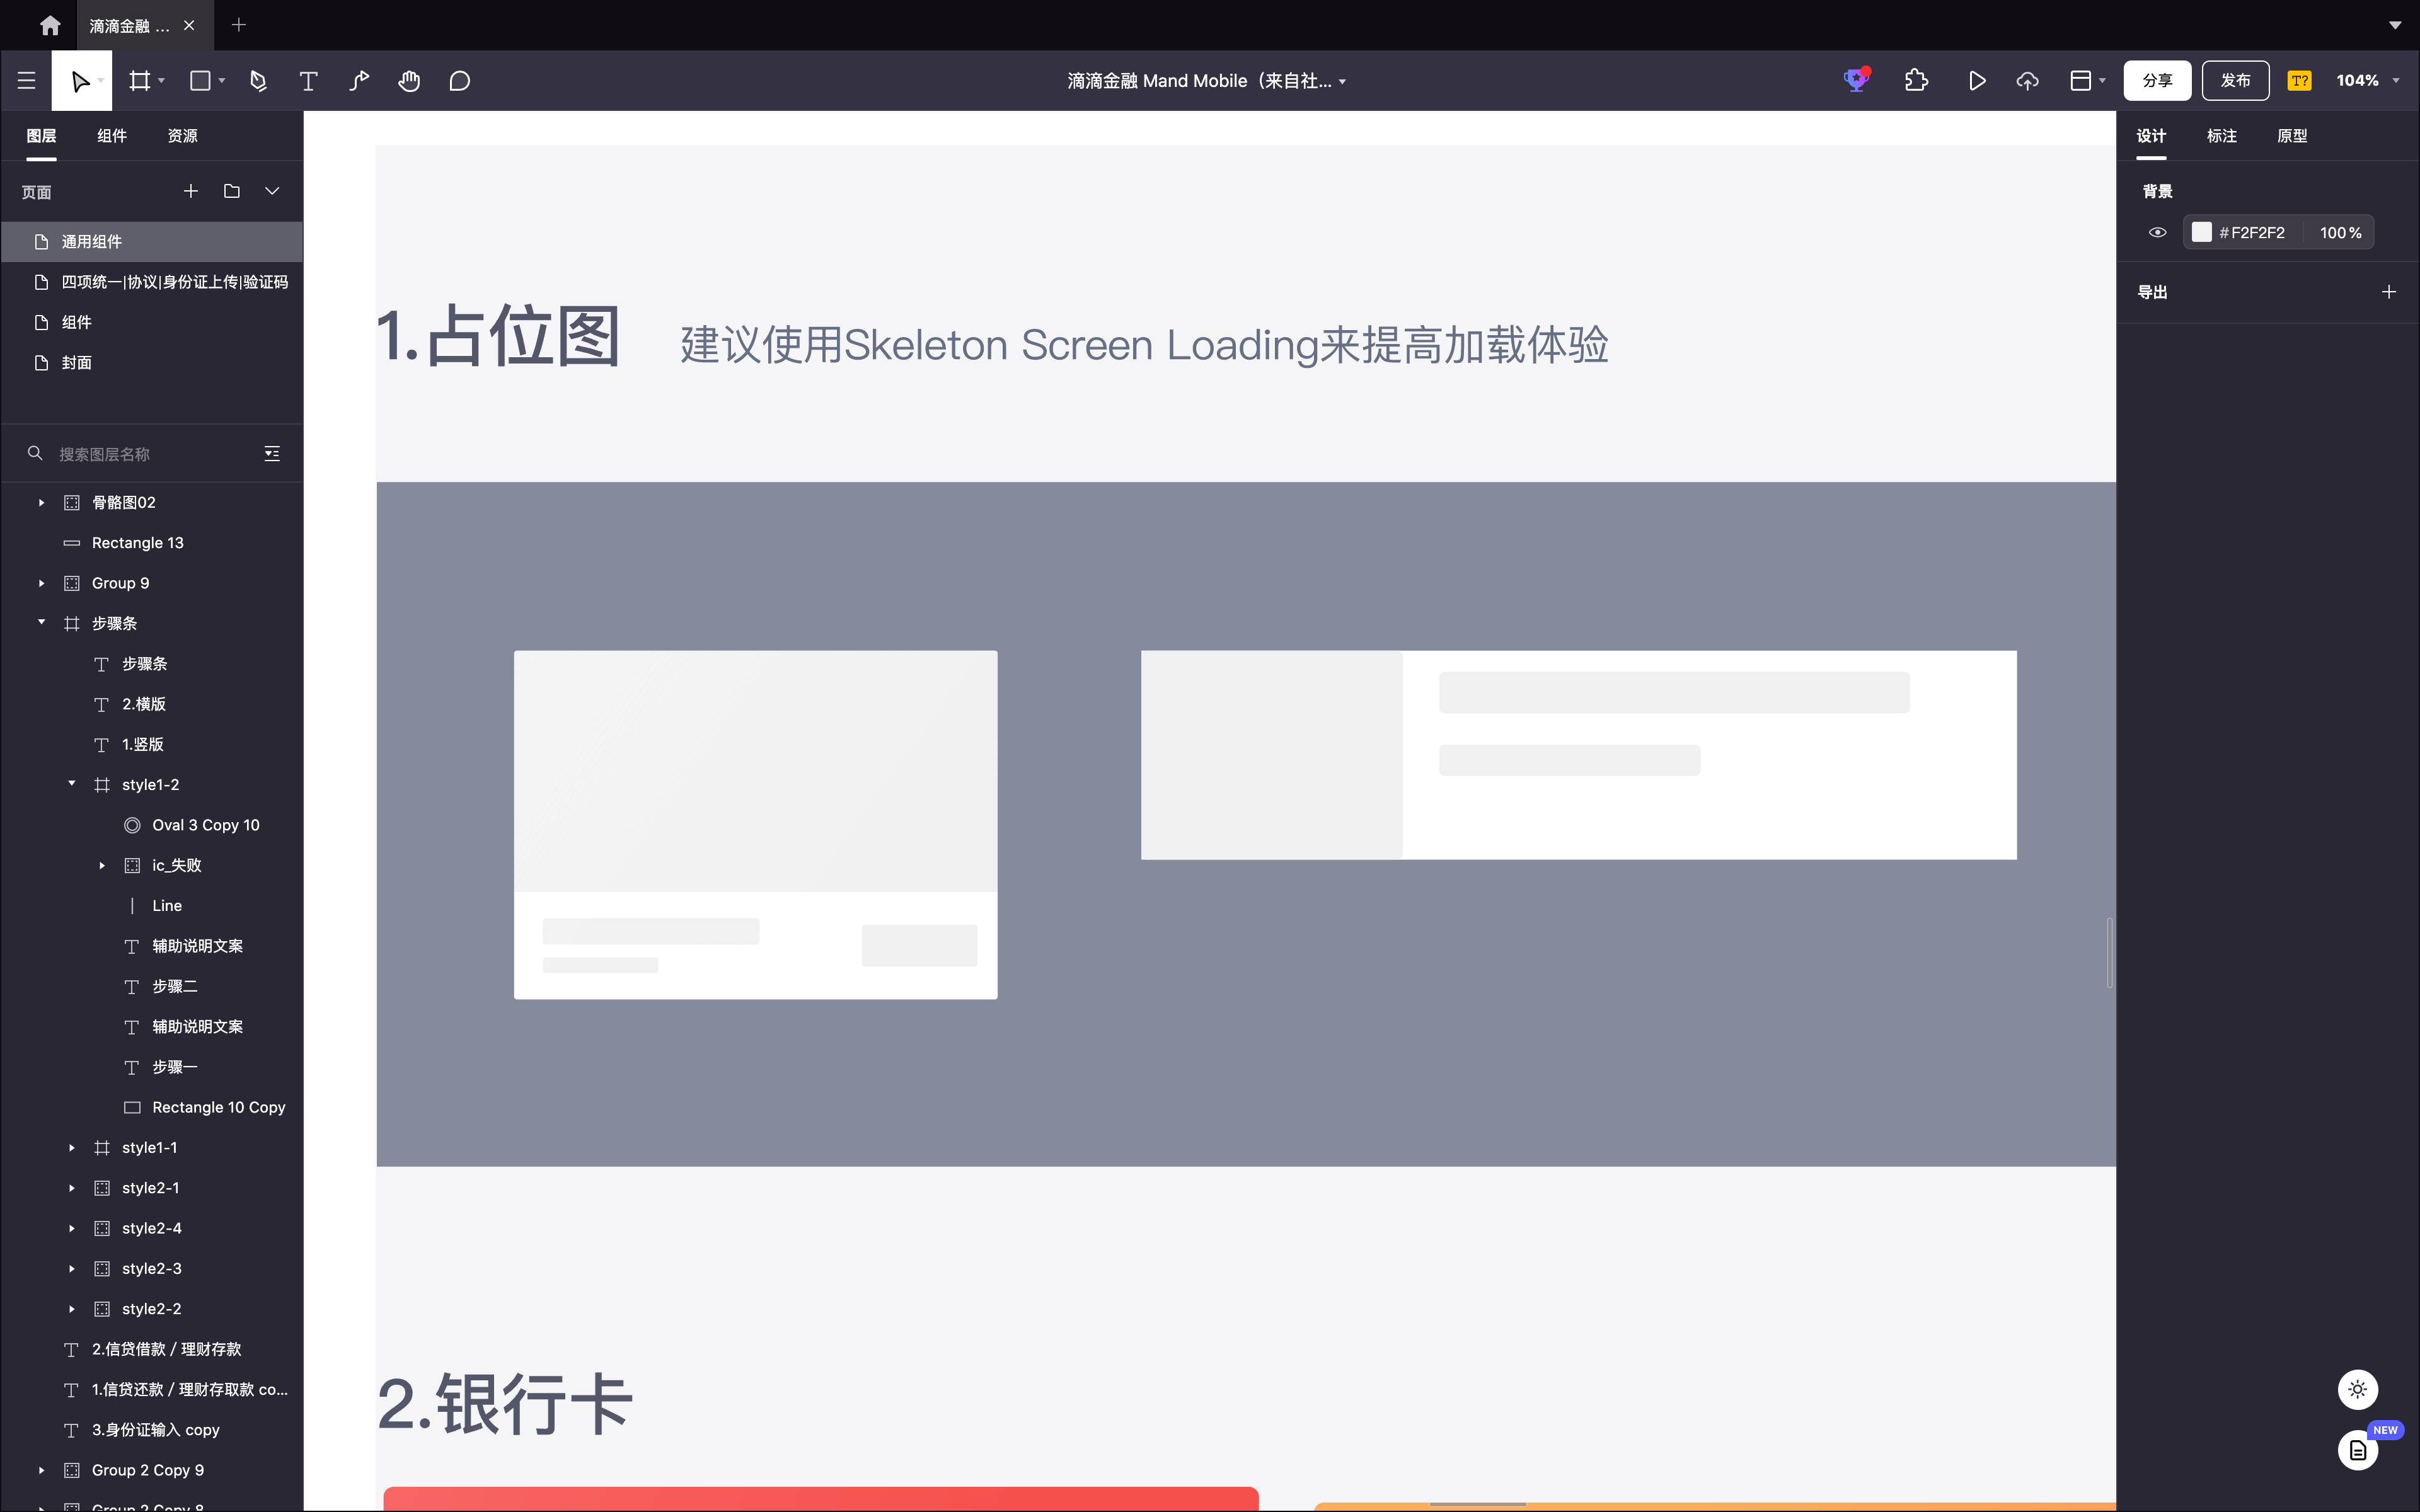Close the 滴滴金融 file tab
The image size is (2420, 1512).
pos(189,25)
